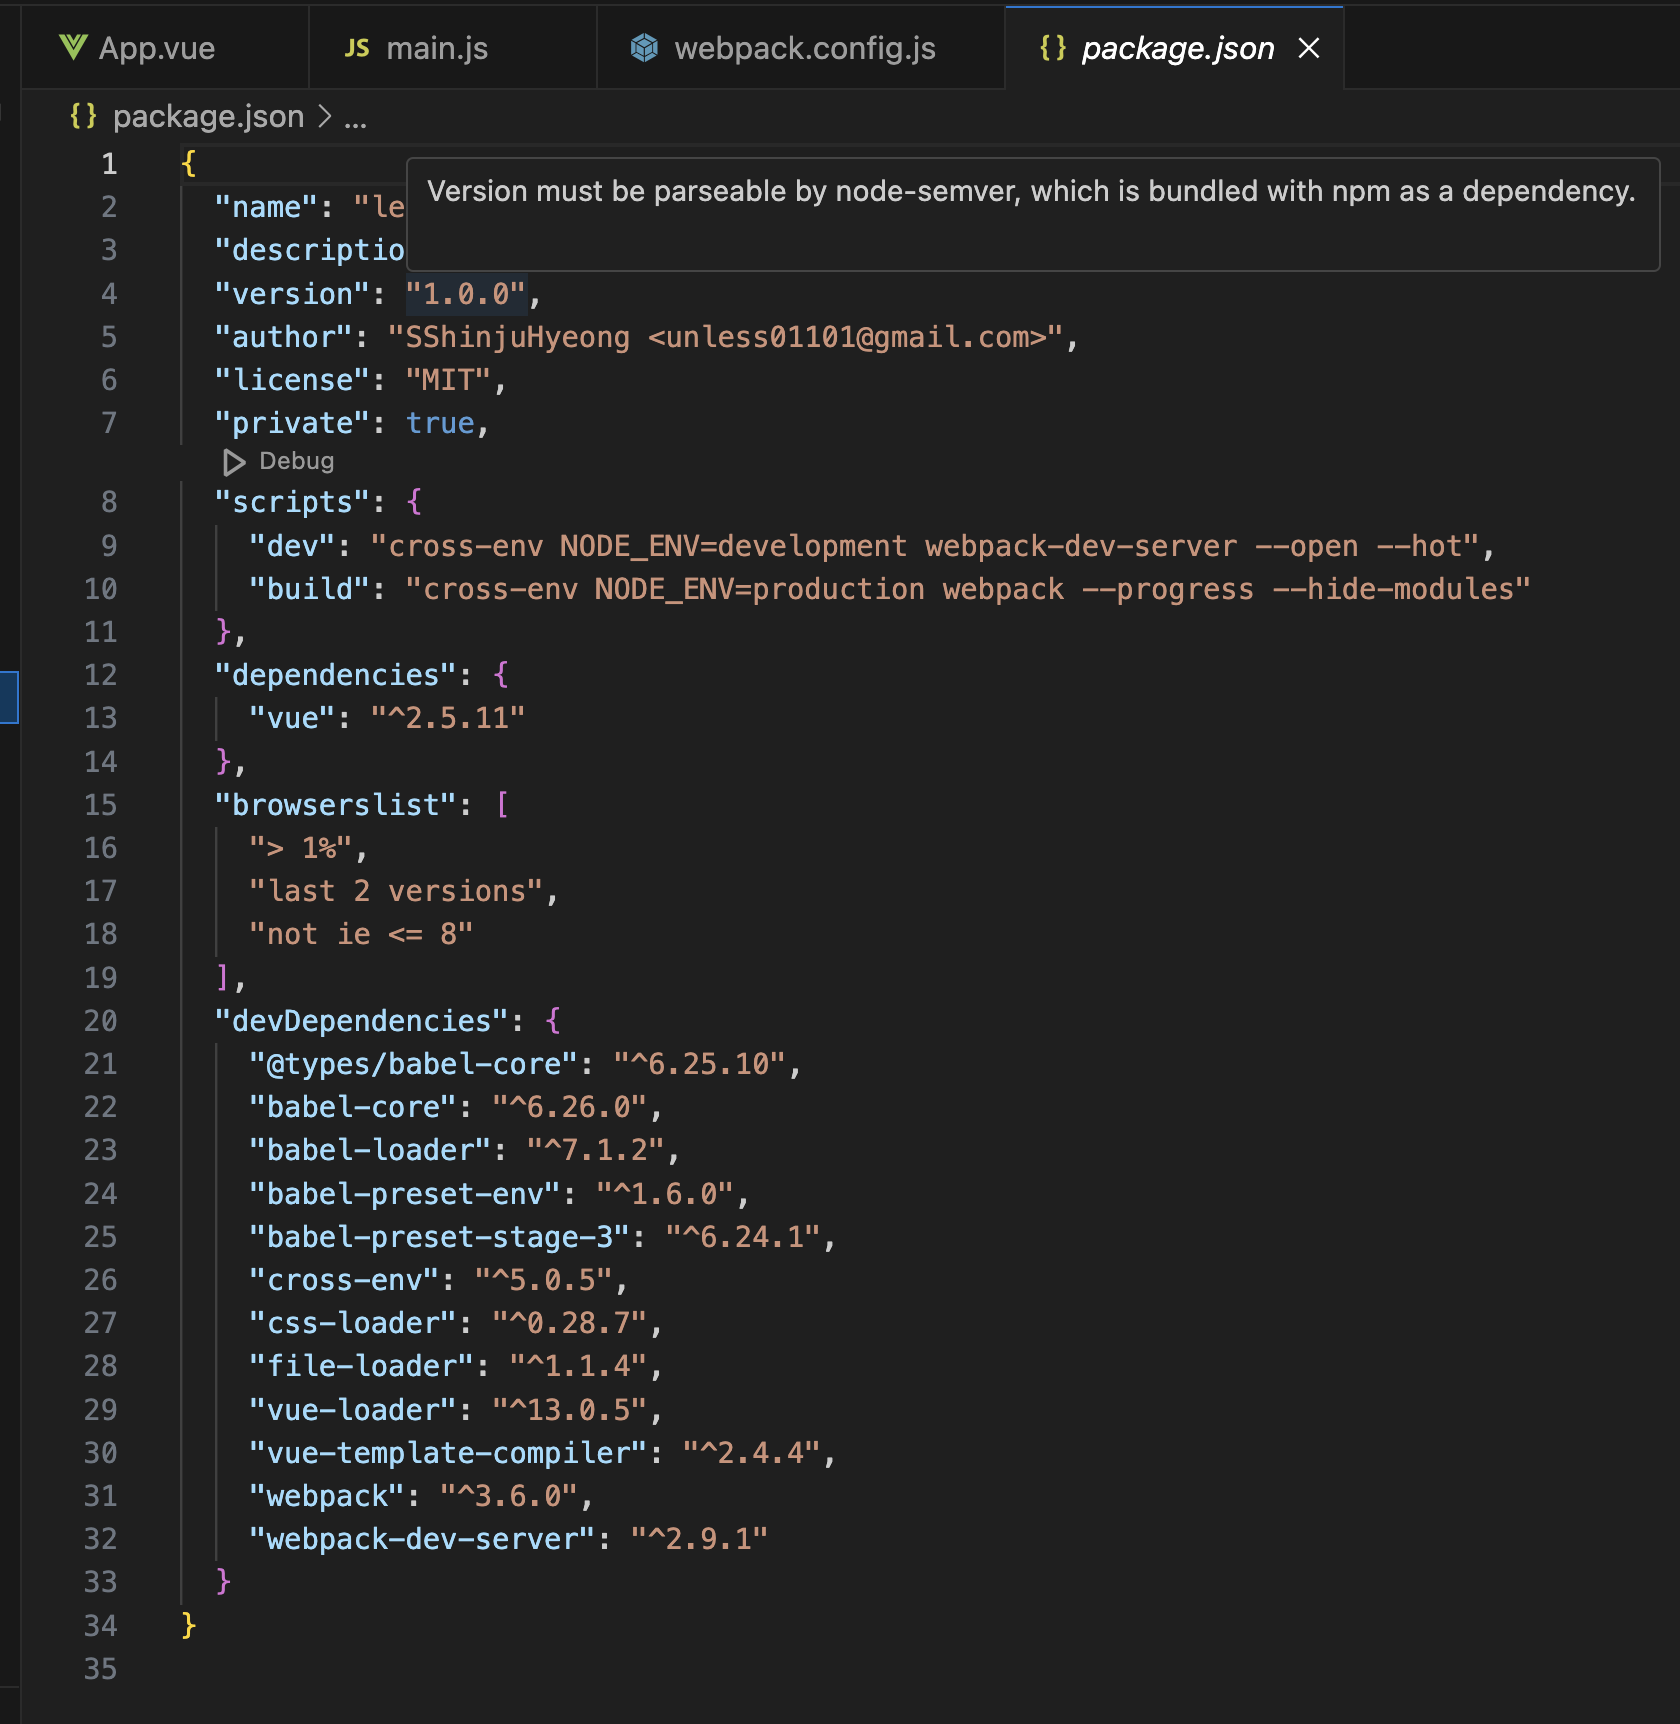Image resolution: width=1680 pixels, height=1724 pixels.
Task: Click the "vue-template-compiler" dependency name
Action: [448, 1453]
